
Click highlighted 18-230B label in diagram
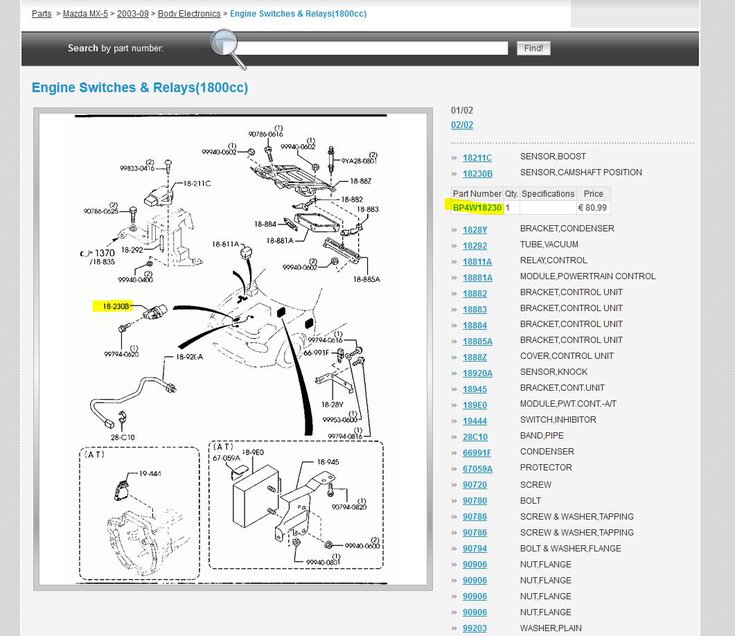click(x=115, y=307)
